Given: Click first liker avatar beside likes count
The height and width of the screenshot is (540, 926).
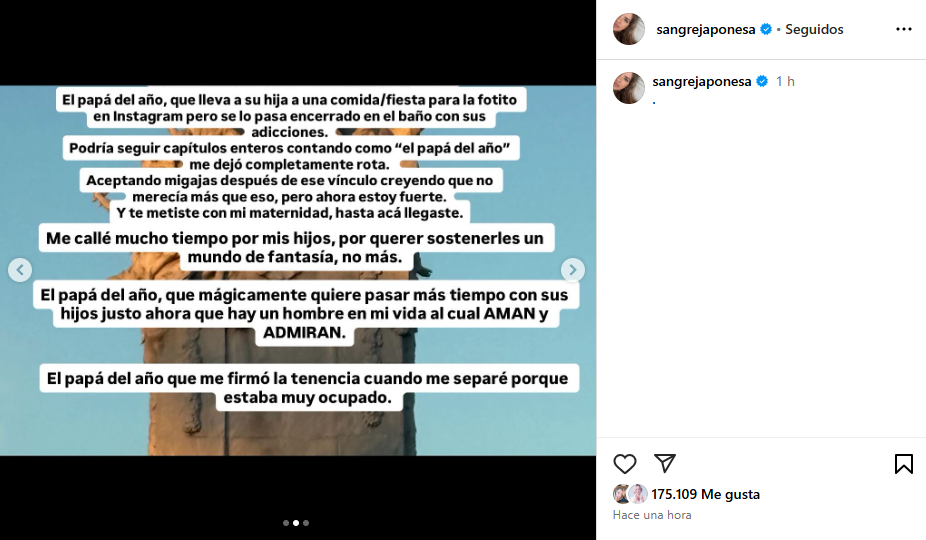Looking at the screenshot, I should [621, 494].
